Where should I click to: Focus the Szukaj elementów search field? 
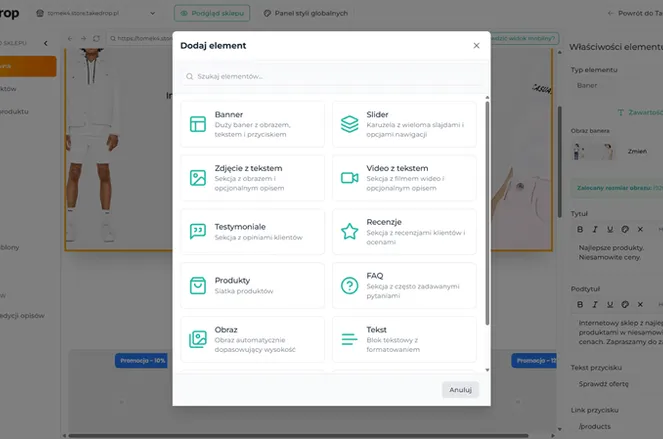tap(331, 76)
